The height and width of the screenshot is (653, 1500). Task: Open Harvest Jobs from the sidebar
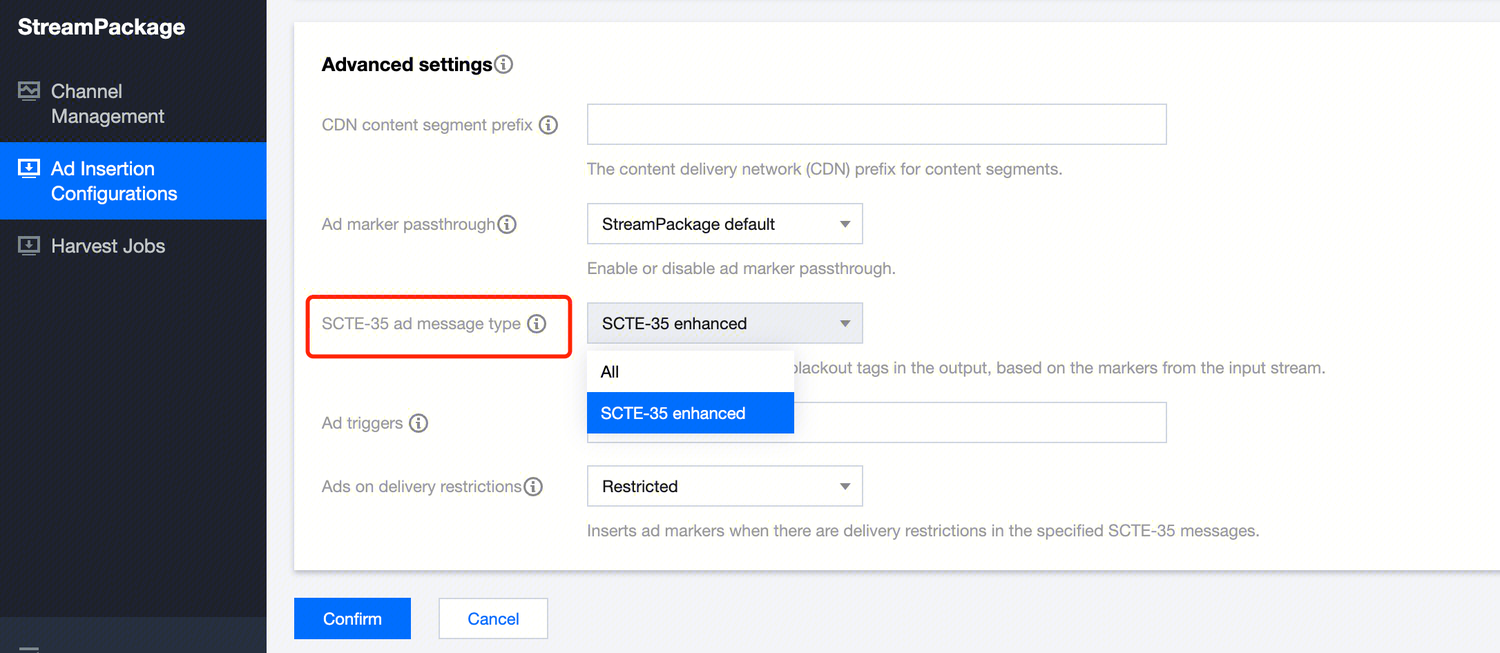108,246
